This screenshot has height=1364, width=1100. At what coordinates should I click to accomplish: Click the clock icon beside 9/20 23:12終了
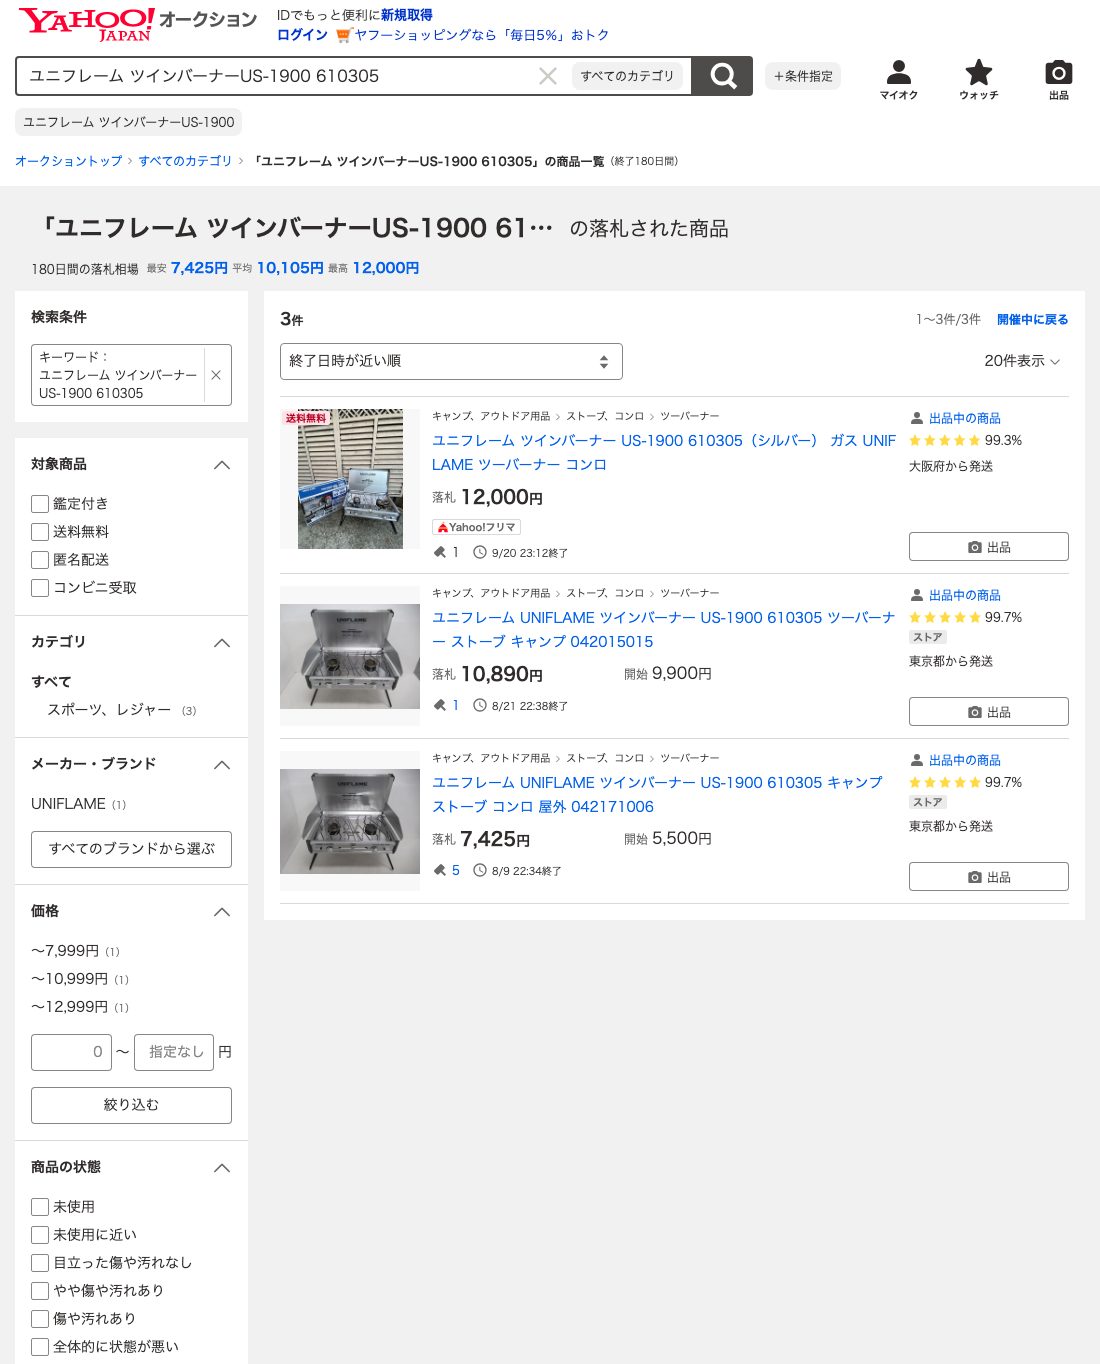click(480, 552)
